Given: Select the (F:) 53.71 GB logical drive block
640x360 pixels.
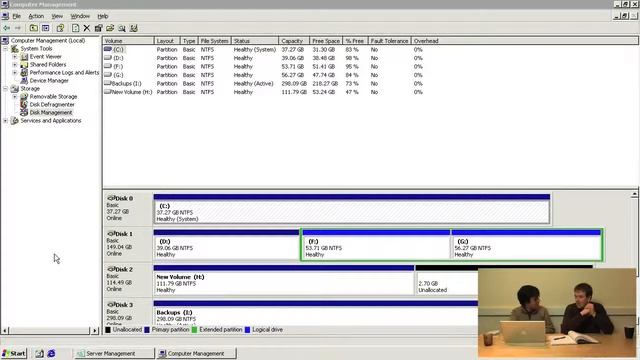Looking at the screenshot, I should click(376, 244).
